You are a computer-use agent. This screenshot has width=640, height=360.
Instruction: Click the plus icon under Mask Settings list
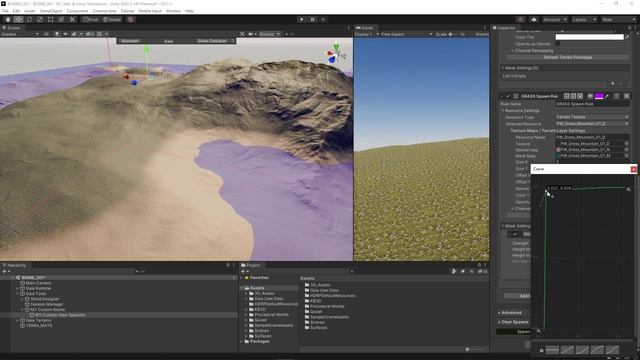click(612, 83)
